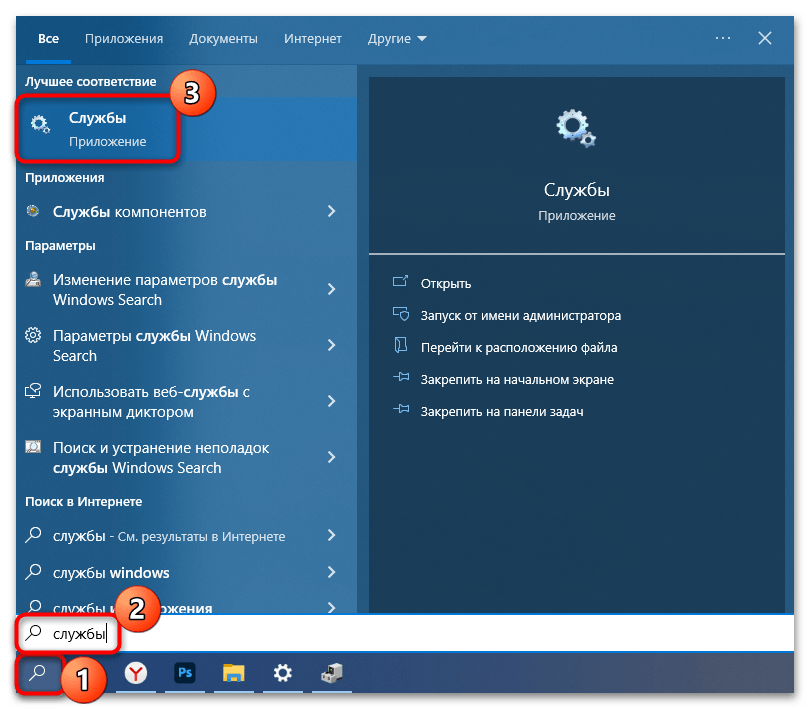Click the last taskbar app icon
This screenshot has height=709, width=810.
click(331, 673)
